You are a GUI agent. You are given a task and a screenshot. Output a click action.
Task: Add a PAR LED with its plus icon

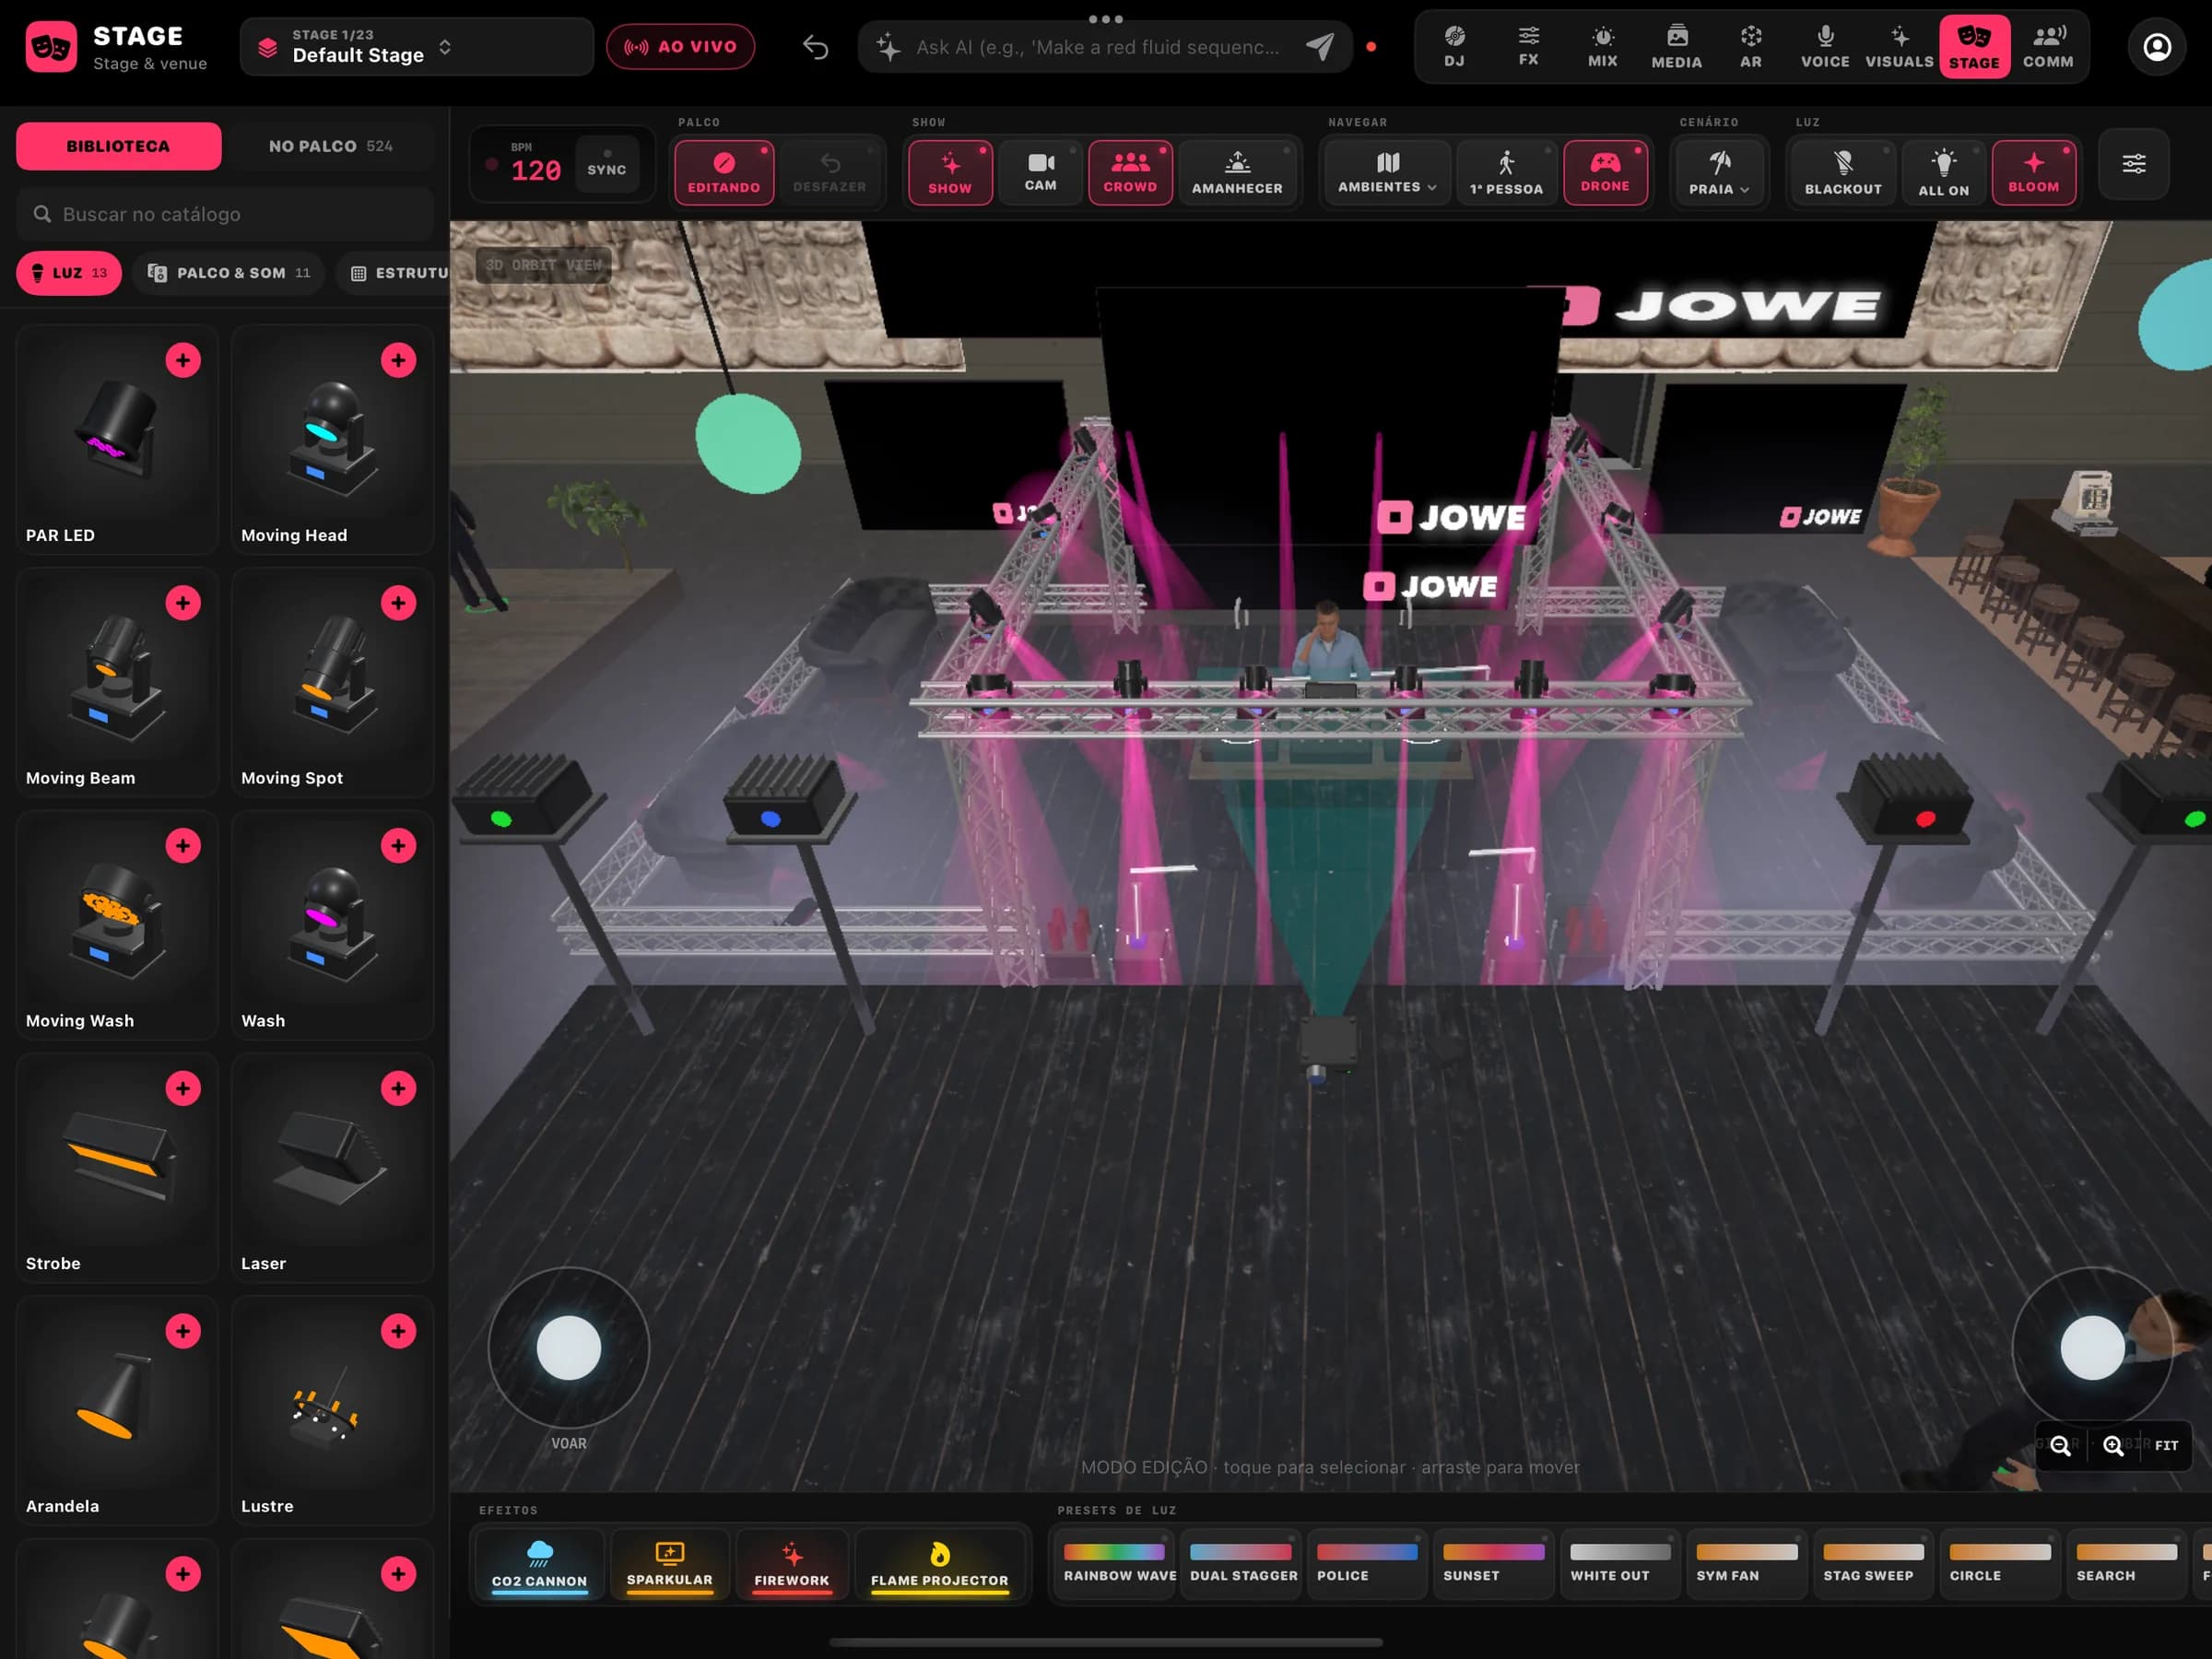(x=183, y=360)
